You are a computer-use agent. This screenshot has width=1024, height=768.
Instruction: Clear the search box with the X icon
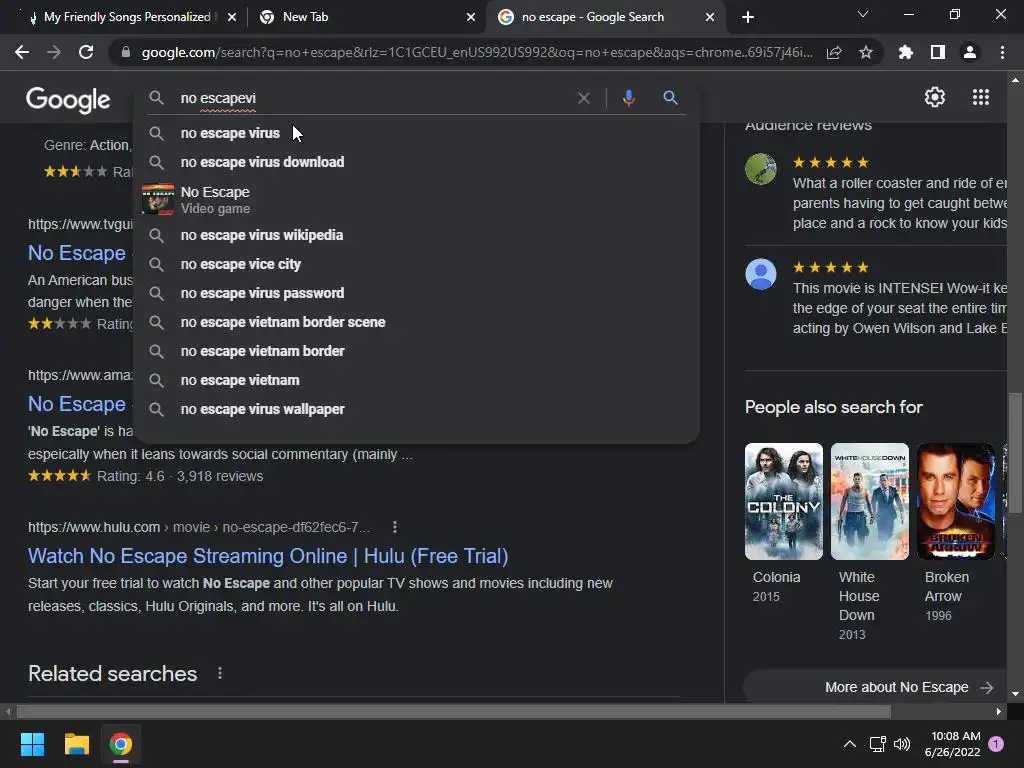click(x=584, y=98)
